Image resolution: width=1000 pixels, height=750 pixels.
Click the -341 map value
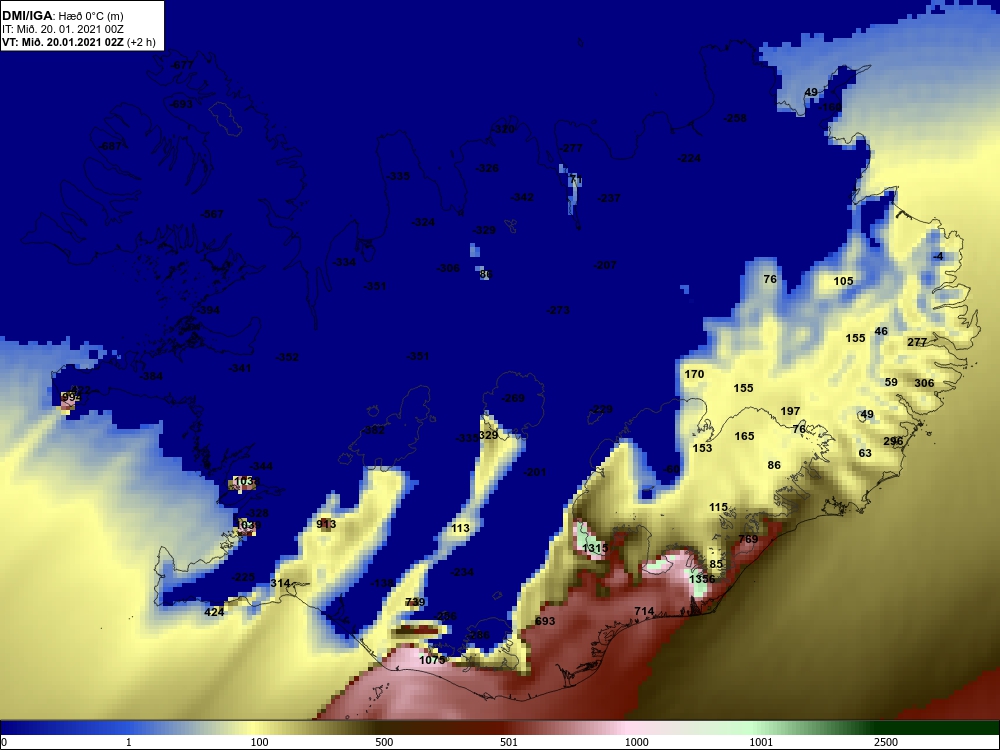[240, 368]
